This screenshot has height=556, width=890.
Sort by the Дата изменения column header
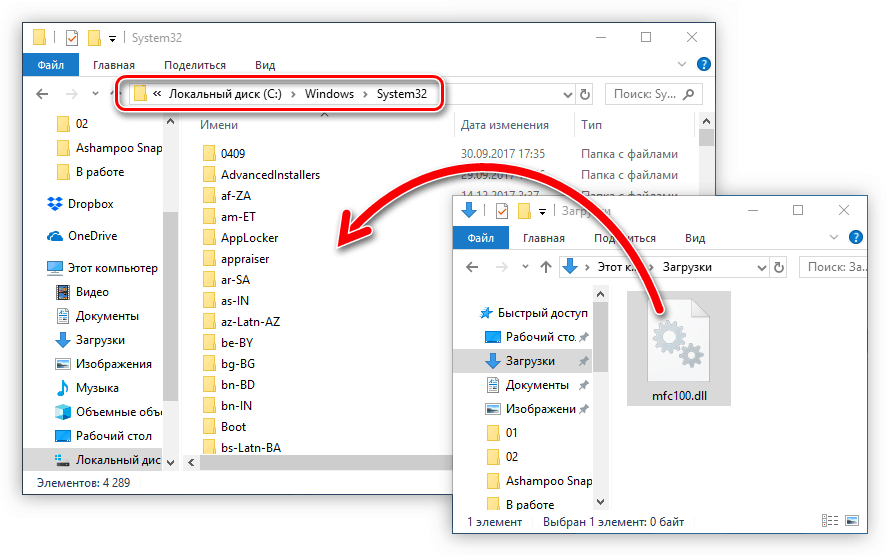(x=505, y=125)
